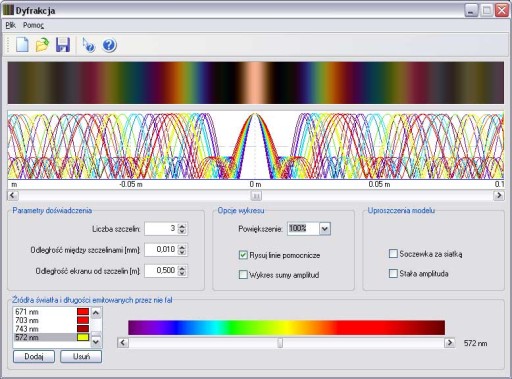
Task: Toggle the Rysuj linie pomocnicze checkbox
Action: coord(243,255)
